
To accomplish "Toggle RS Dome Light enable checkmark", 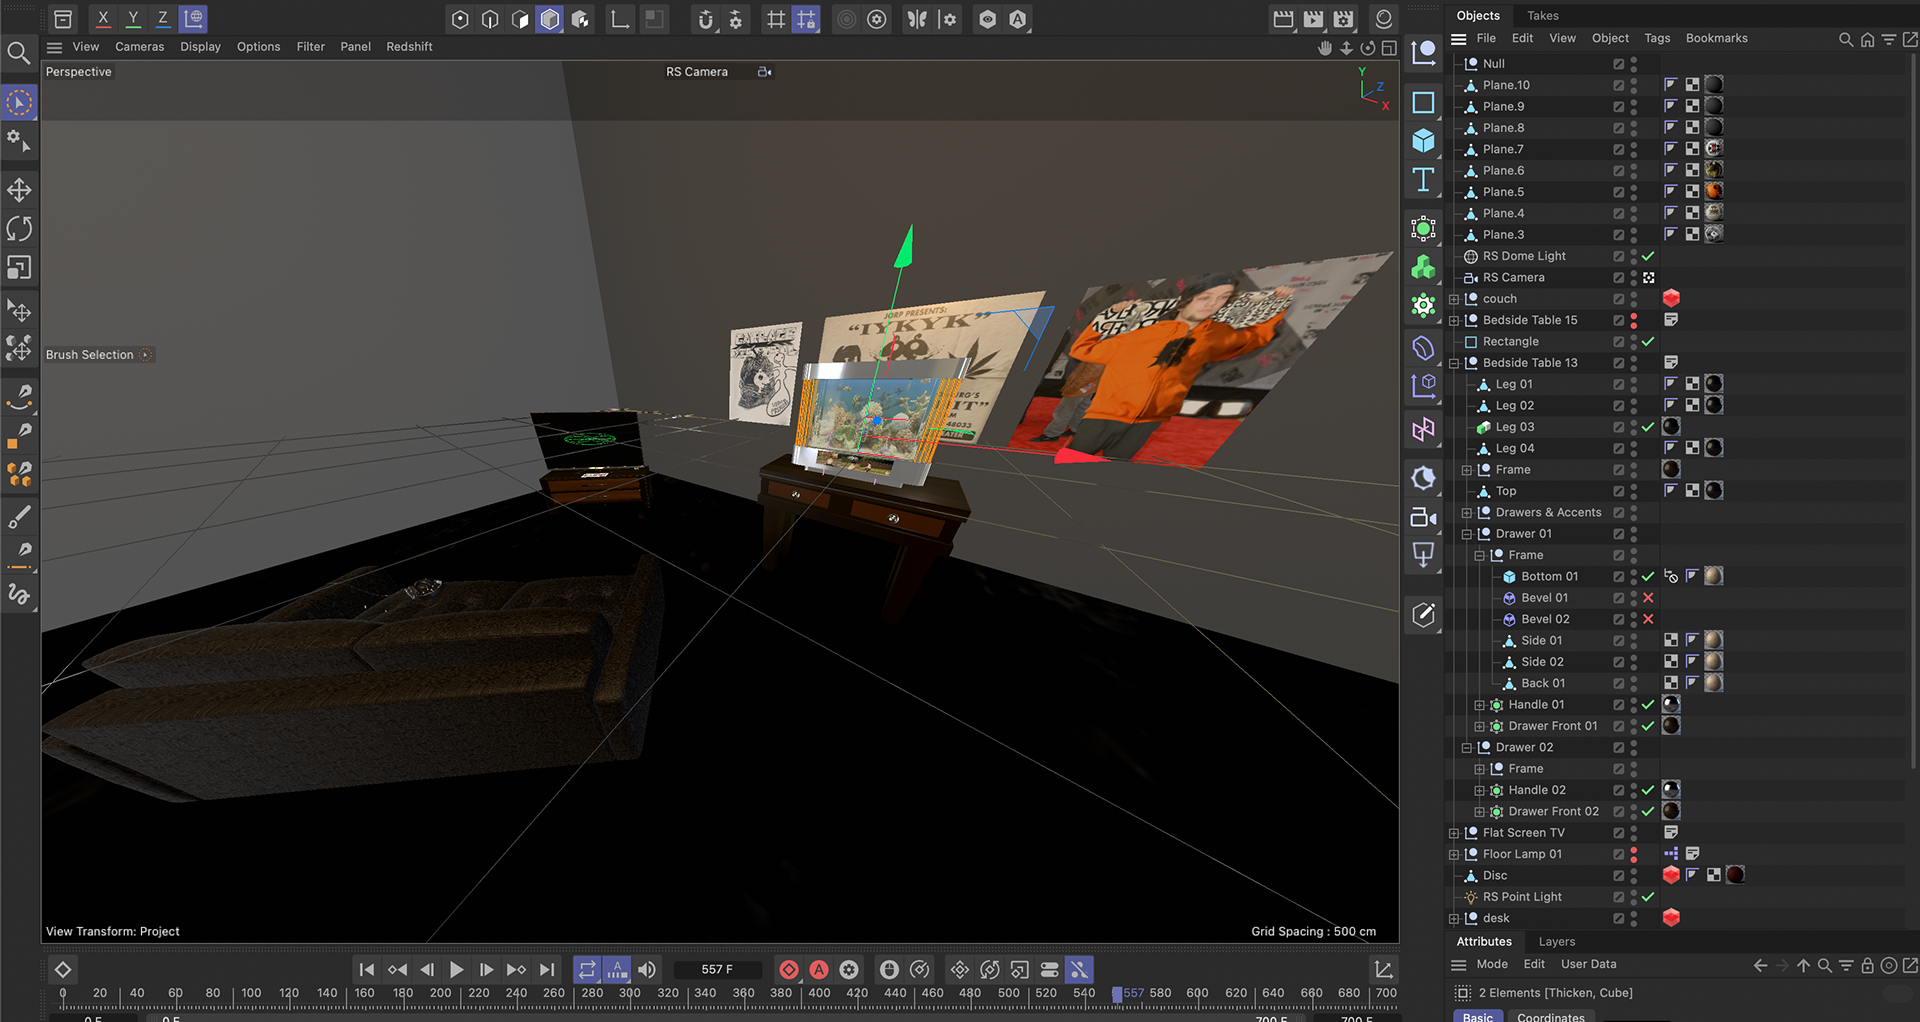I will coord(1648,256).
